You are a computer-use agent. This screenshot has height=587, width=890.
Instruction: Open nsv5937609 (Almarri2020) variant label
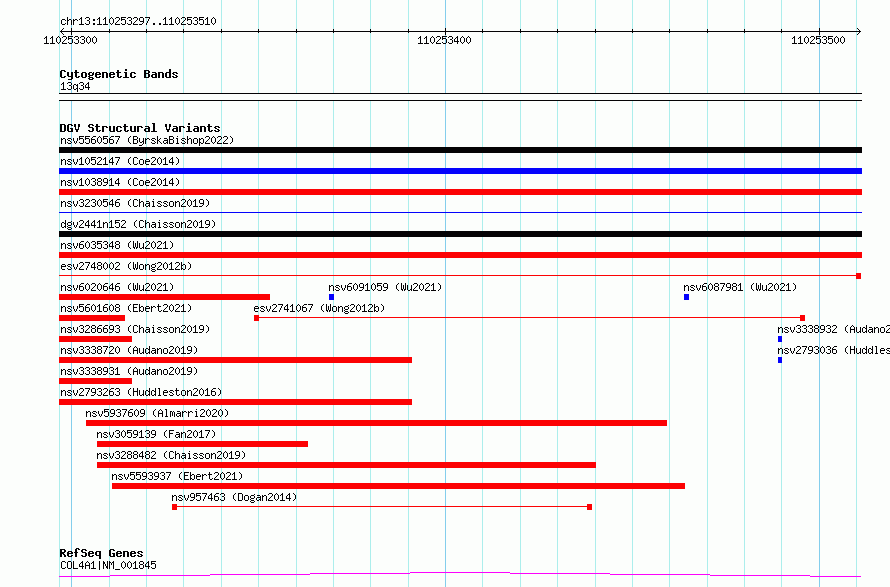[157, 413]
